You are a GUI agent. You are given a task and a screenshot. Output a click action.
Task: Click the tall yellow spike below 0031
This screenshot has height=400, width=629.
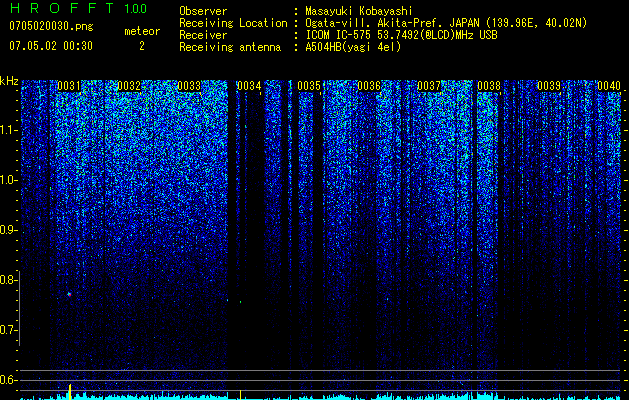tap(70, 392)
